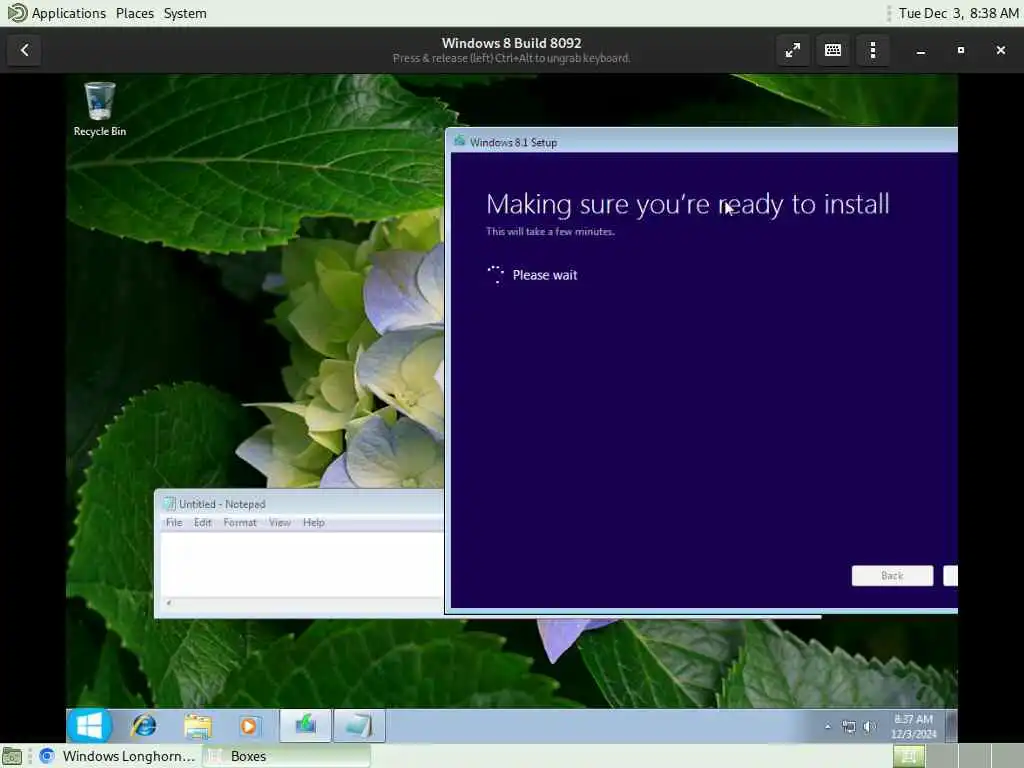Click the Windows 8.1 Setup title icon
Screen dimensions: 1024x768
tap(460, 141)
